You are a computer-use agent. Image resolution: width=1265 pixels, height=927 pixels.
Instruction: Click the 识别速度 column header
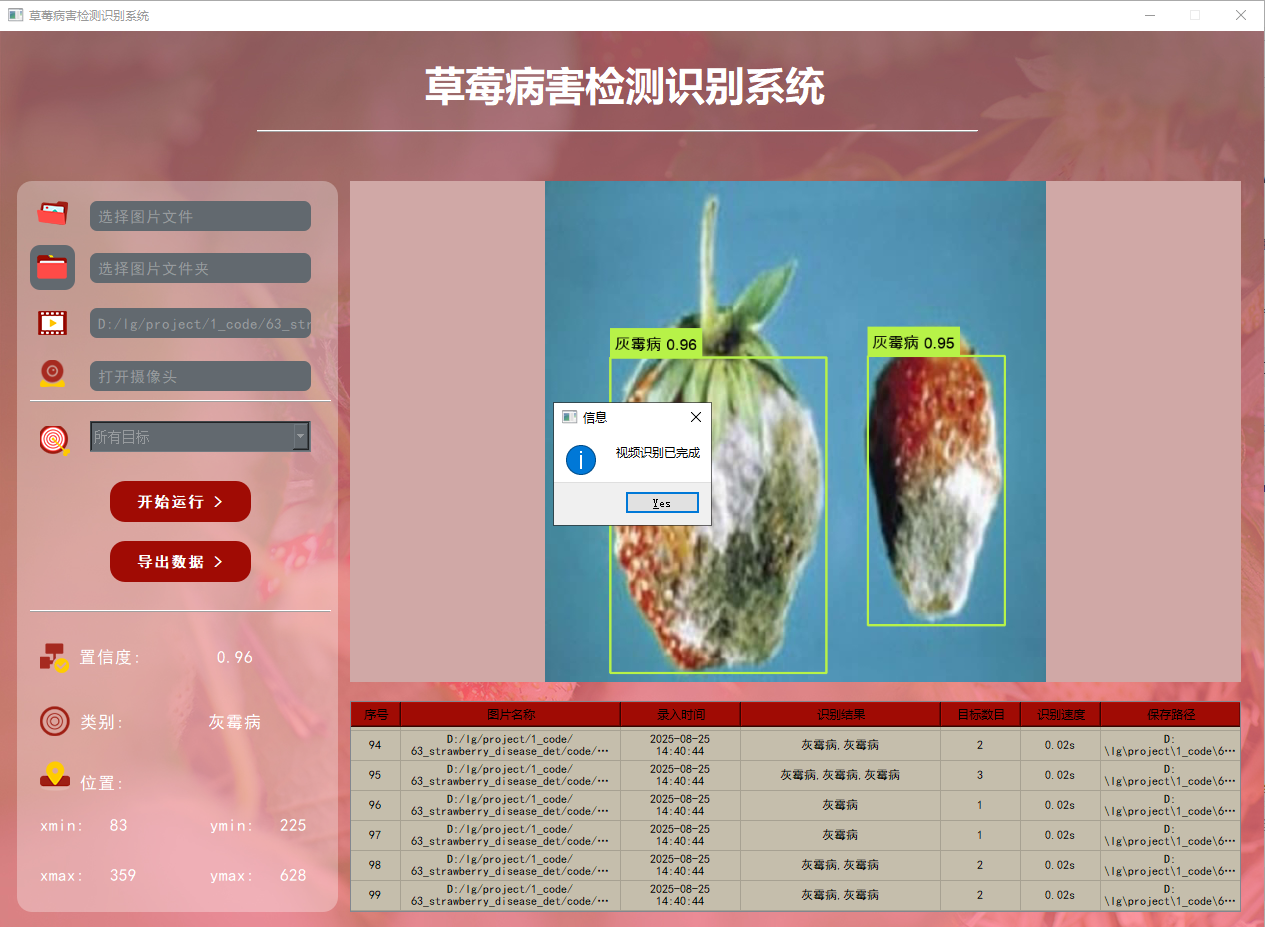(1061, 714)
